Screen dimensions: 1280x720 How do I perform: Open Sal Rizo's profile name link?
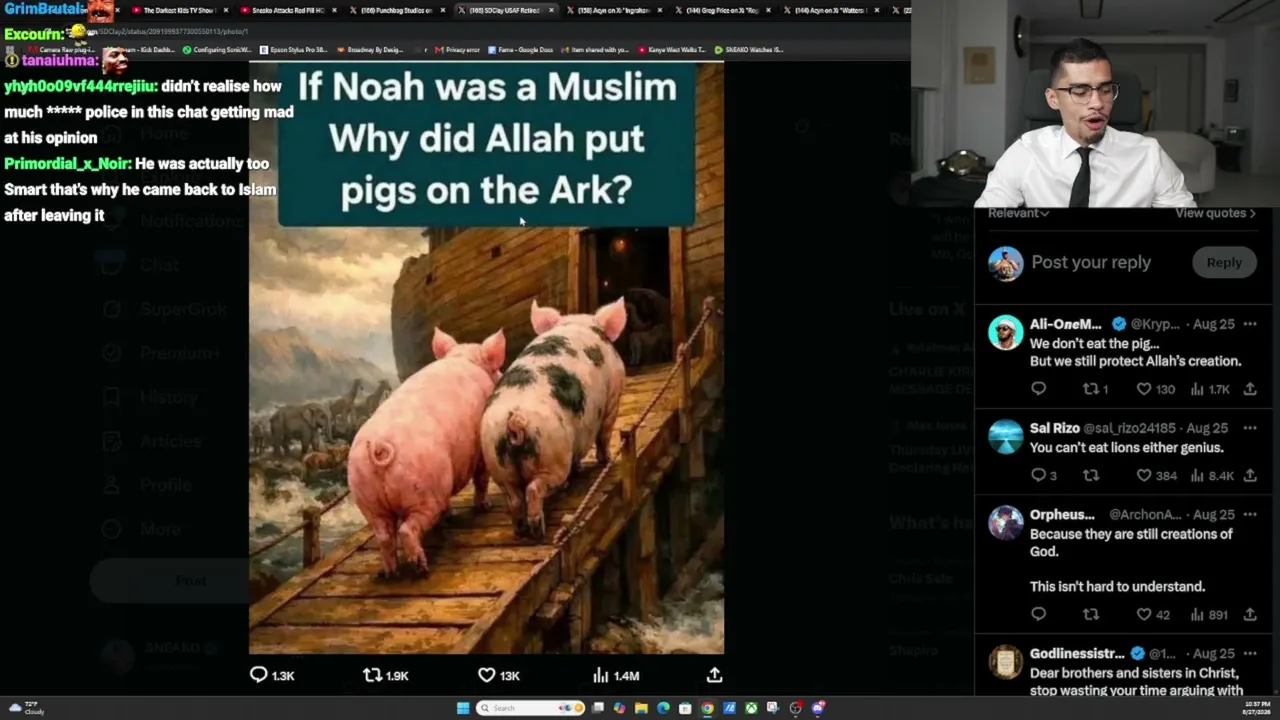(x=1054, y=428)
